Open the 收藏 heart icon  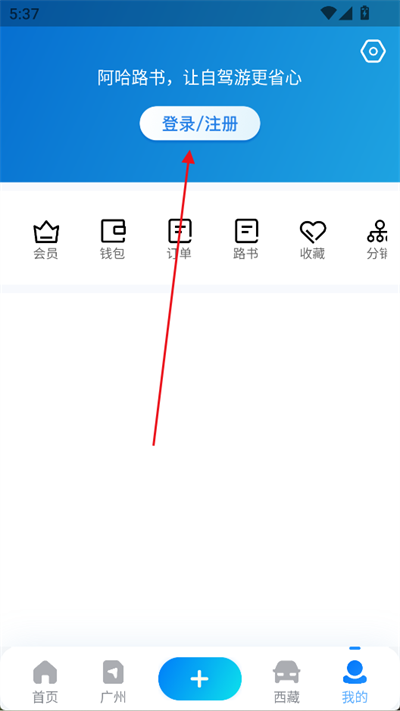[313, 231]
